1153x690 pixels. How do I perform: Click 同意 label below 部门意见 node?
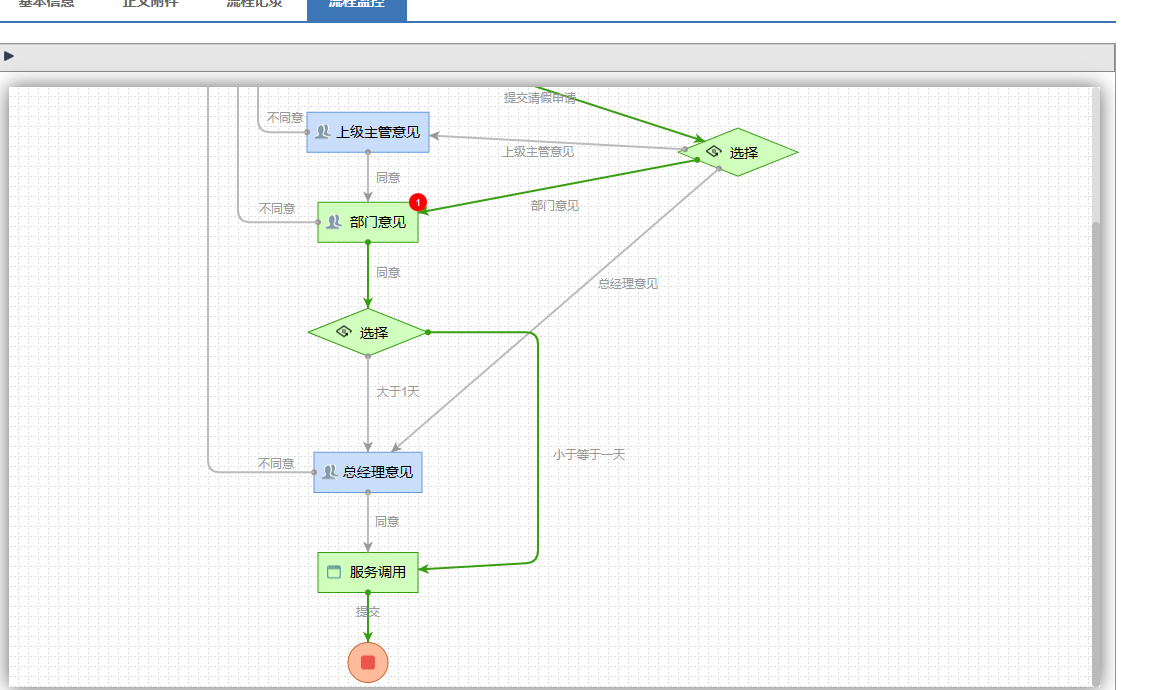click(x=388, y=272)
